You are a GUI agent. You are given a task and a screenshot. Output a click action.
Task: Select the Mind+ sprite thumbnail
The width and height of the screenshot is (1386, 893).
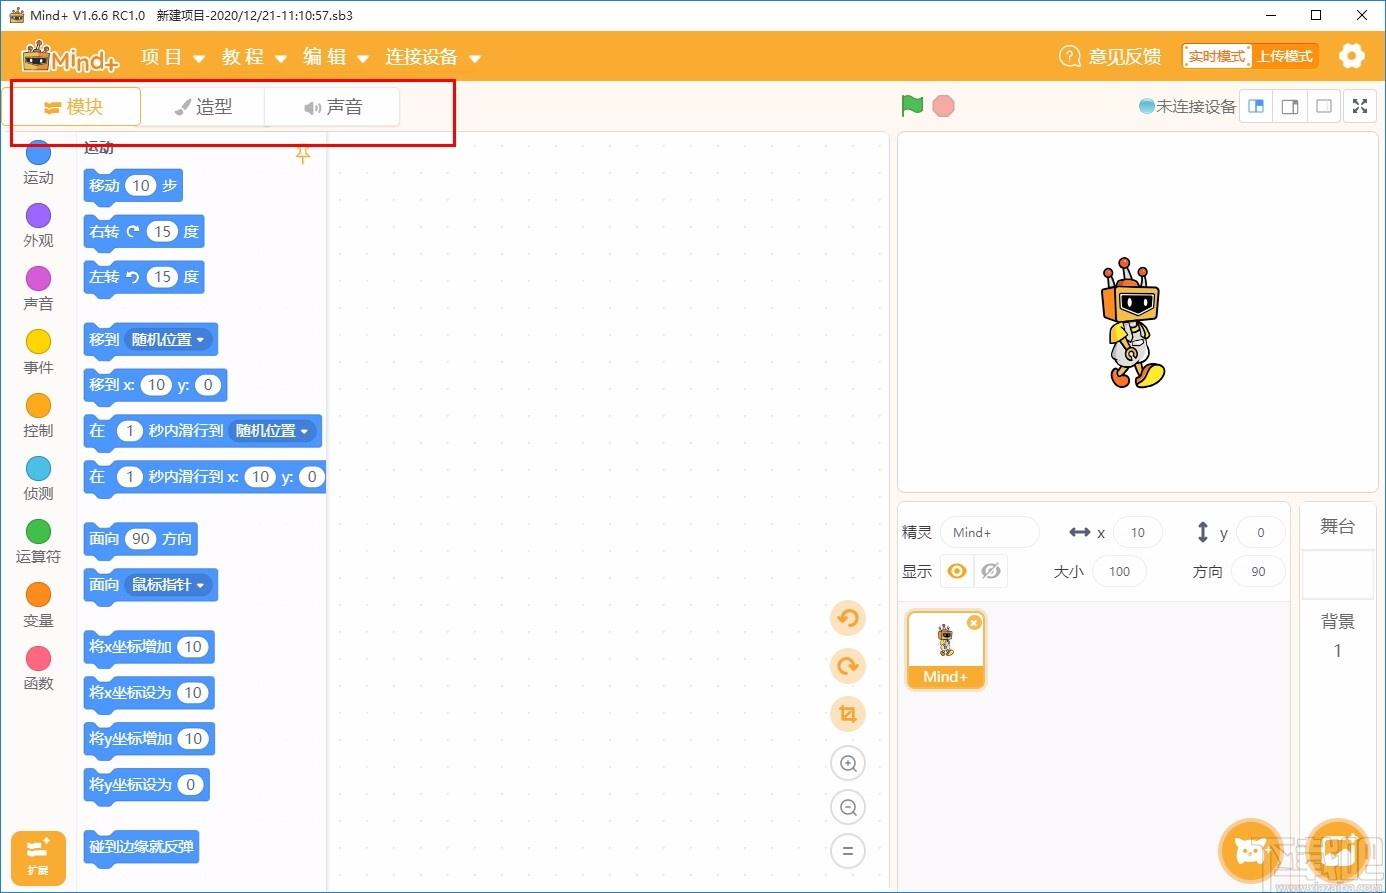[x=945, y=650]
